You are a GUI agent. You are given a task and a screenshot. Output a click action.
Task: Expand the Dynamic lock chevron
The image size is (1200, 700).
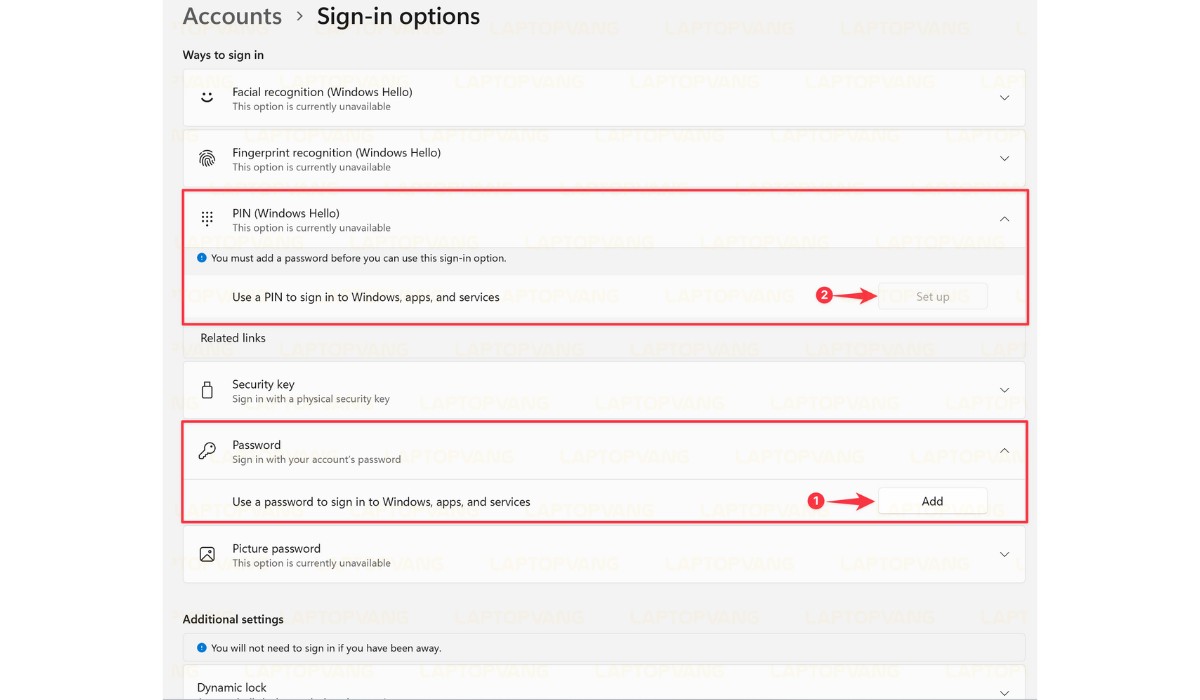(1005, 691)
